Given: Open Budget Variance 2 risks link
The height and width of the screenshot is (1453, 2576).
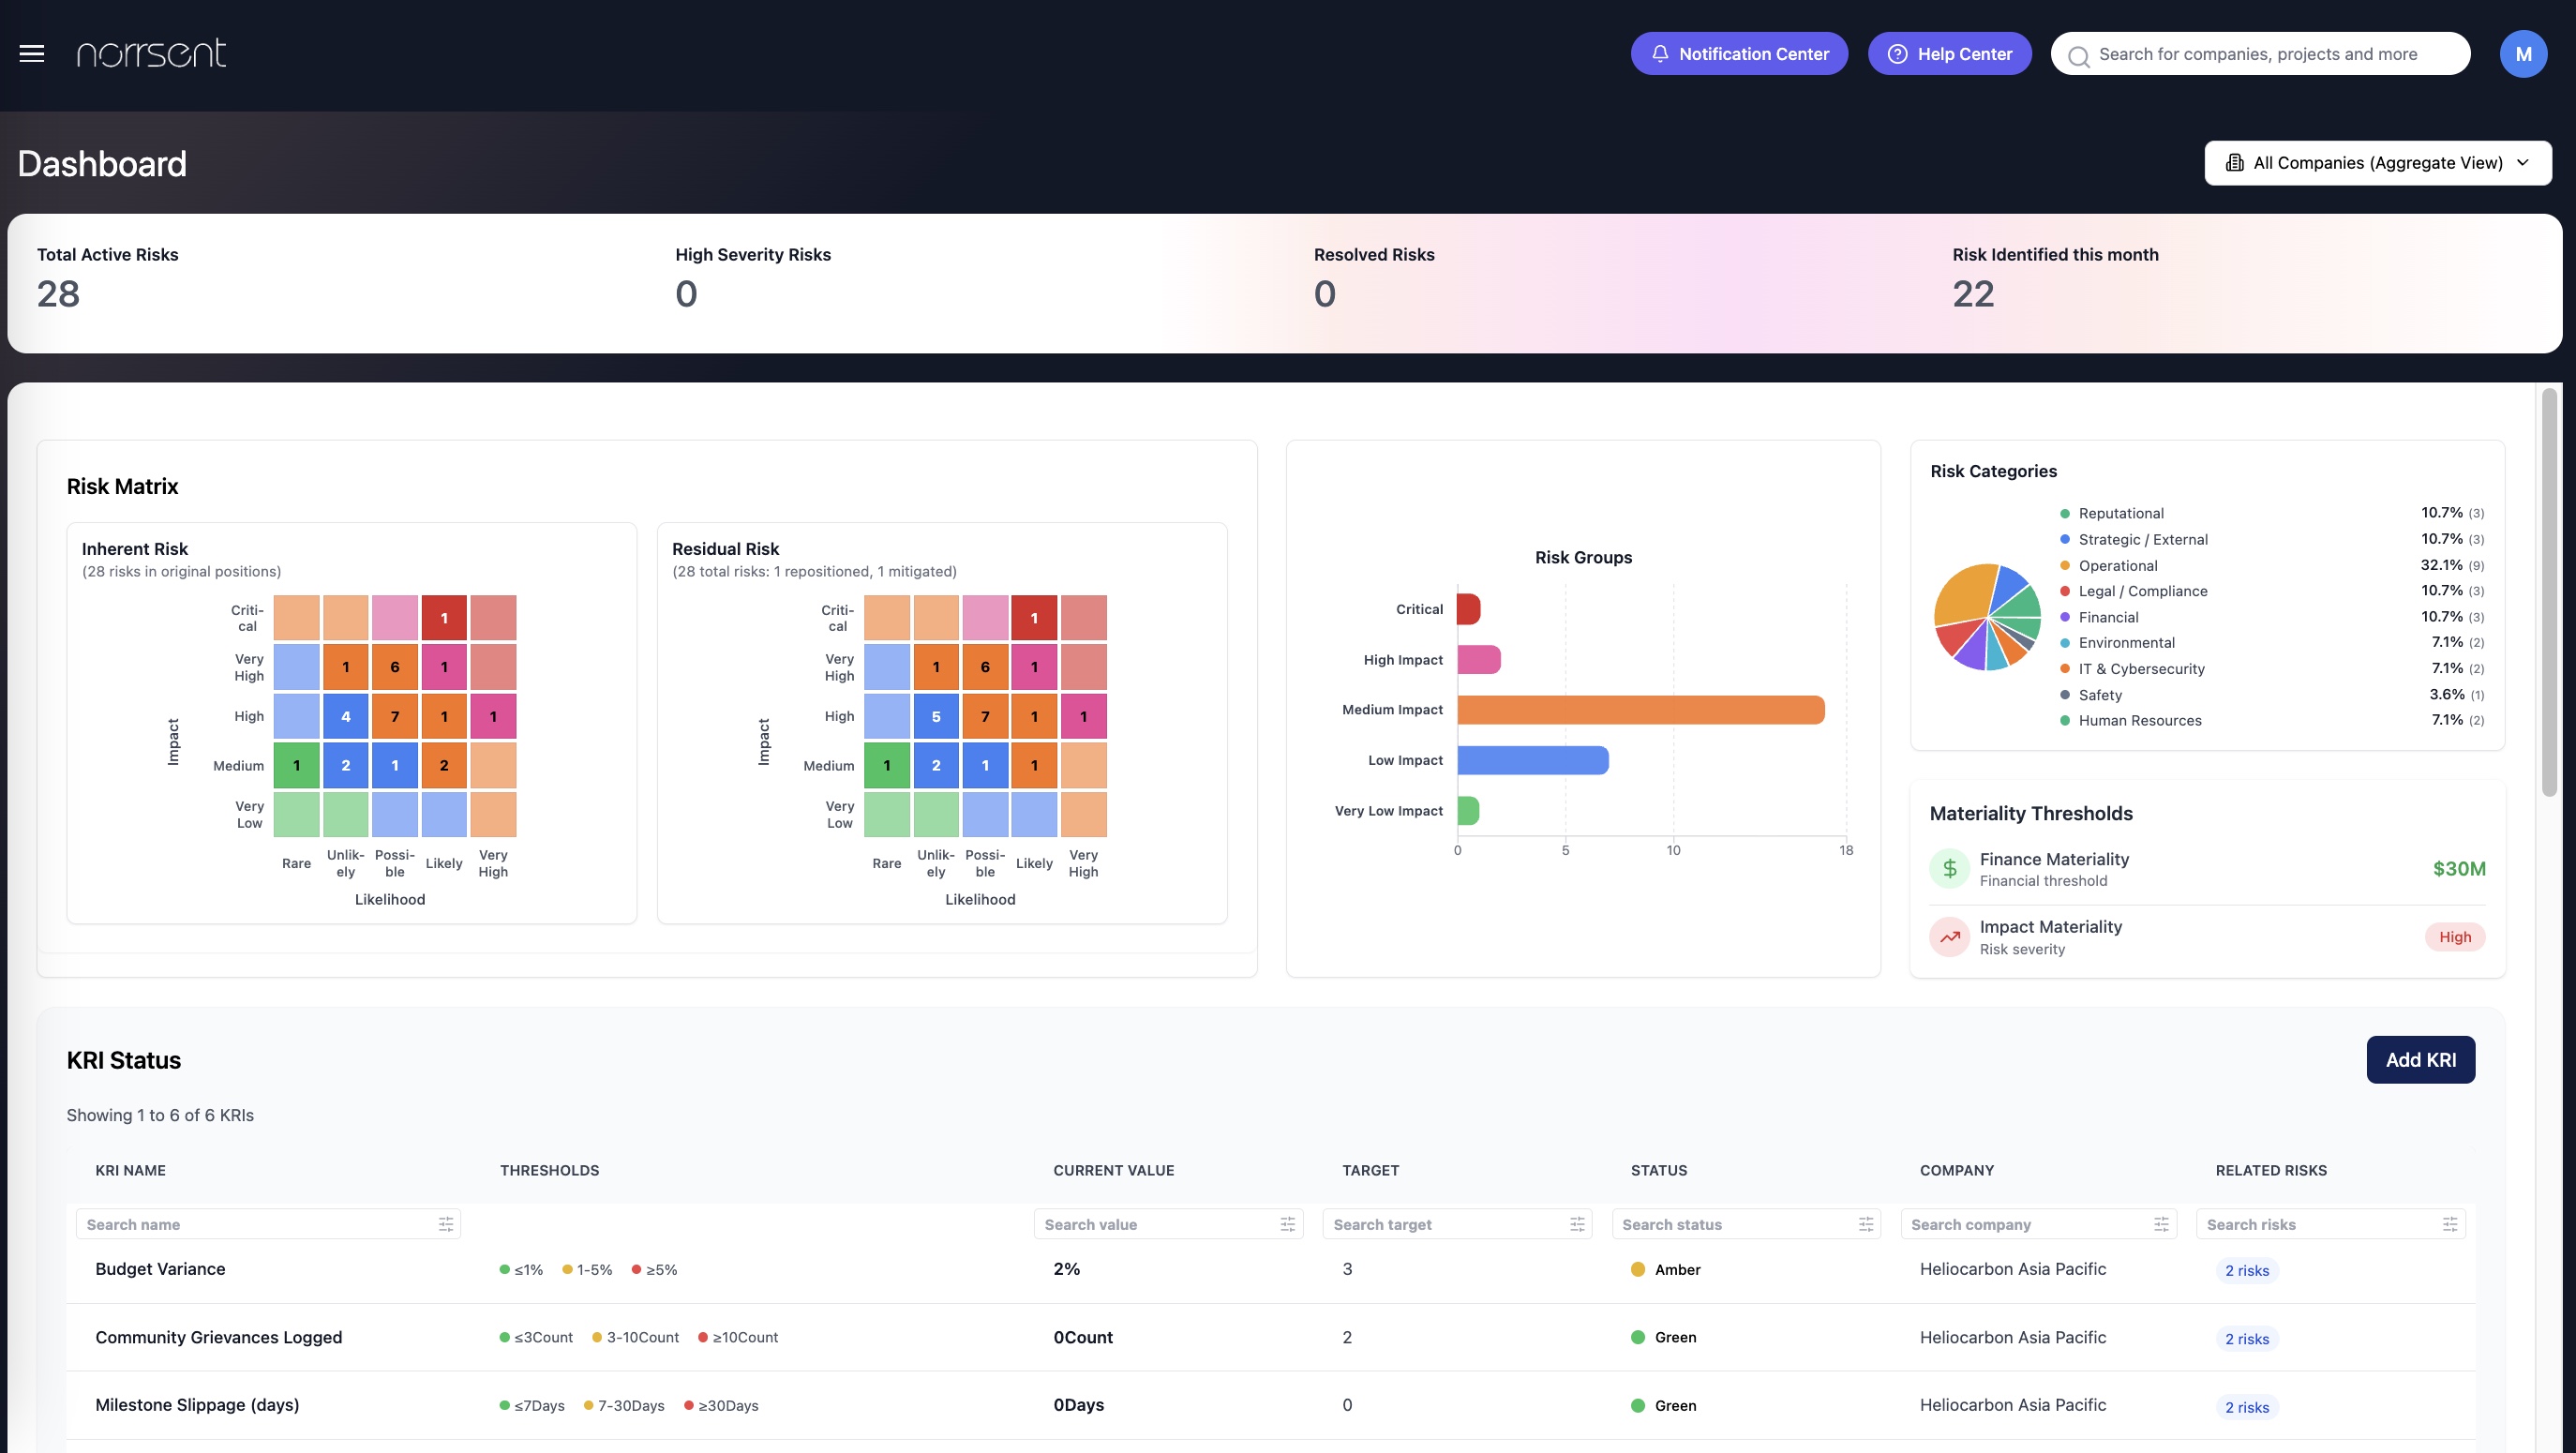Looking at the screenshot, I should 2246,1271.
